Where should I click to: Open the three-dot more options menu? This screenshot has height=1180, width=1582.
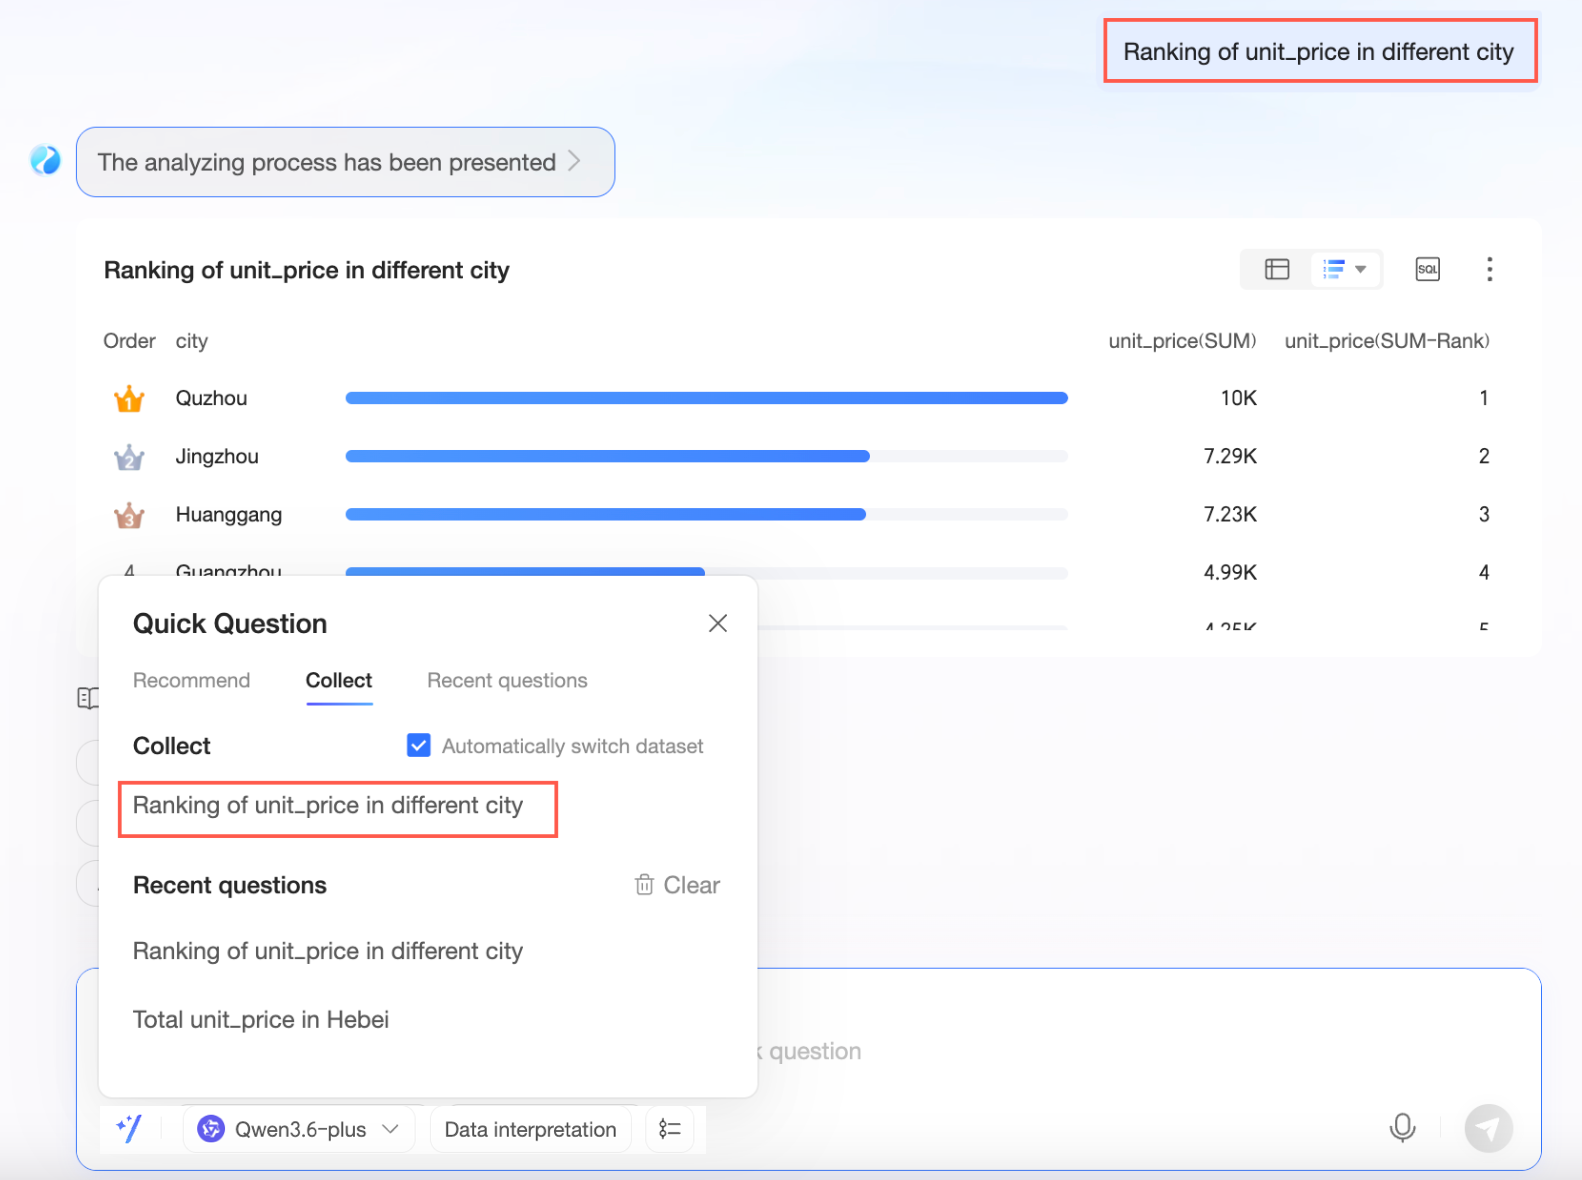[x=1489, y=269]
